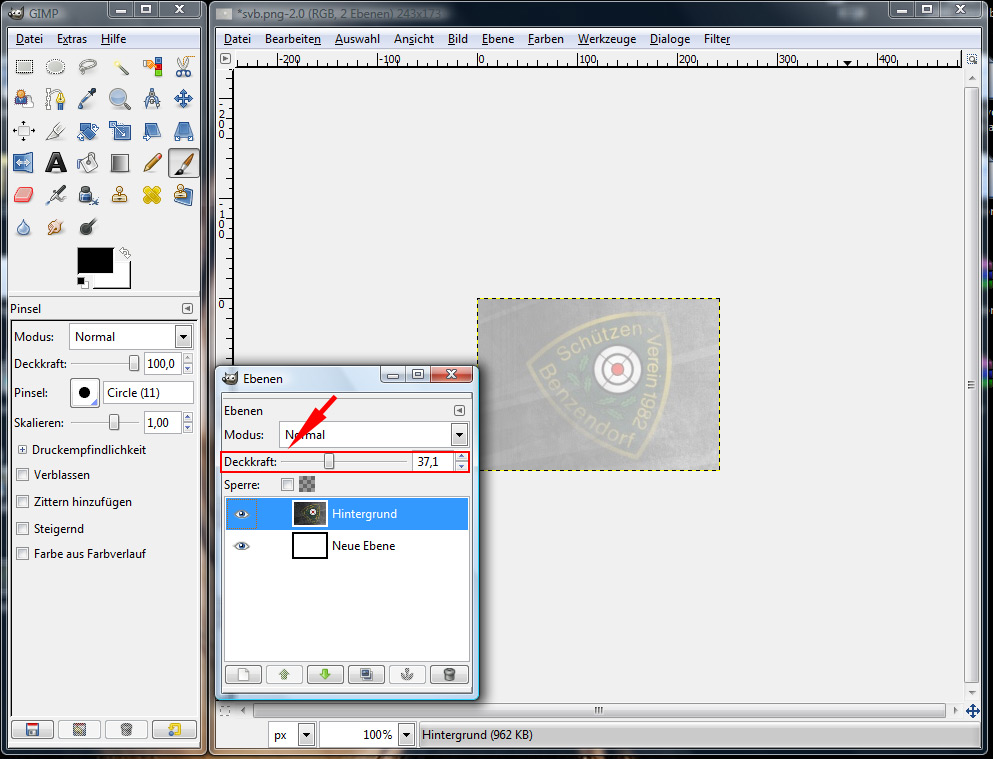Viewport: 993px width, 759px height.
Task: Expand the Druckempfindlichkeit section
Action: pyautogui.click(x=22, y=449)
